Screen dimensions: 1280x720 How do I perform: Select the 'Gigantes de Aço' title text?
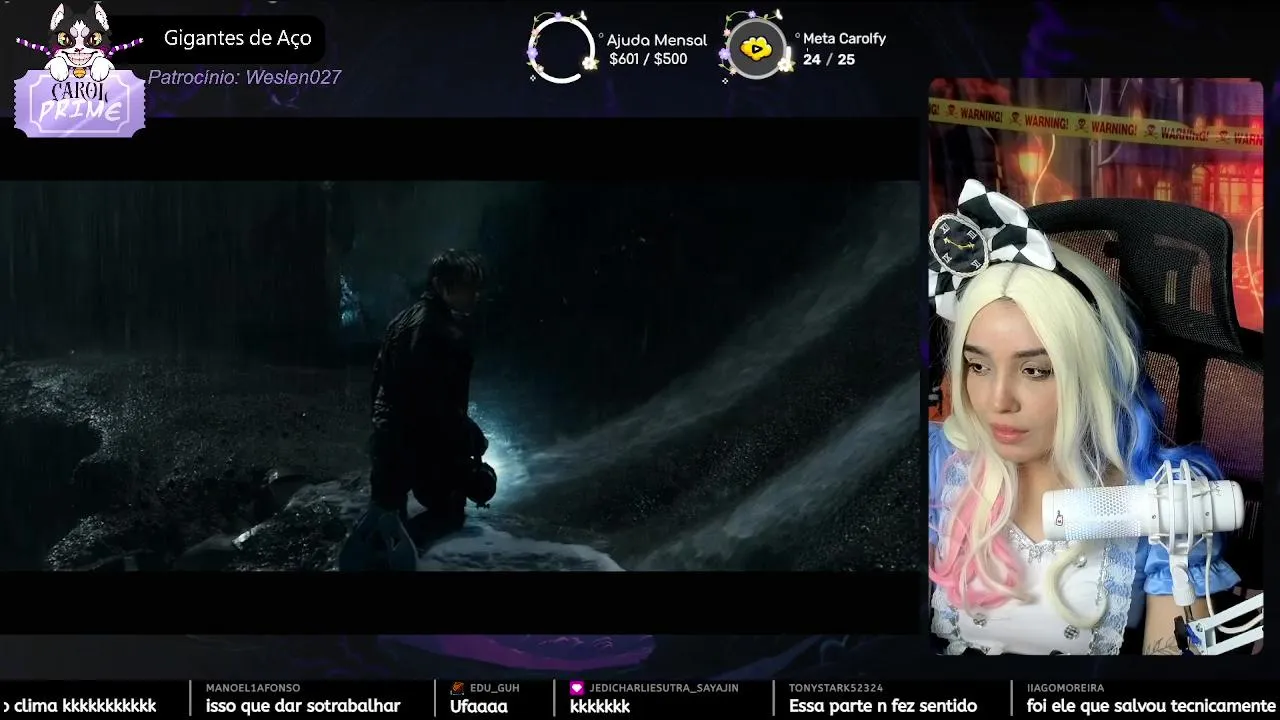click(x=238, y=39)
